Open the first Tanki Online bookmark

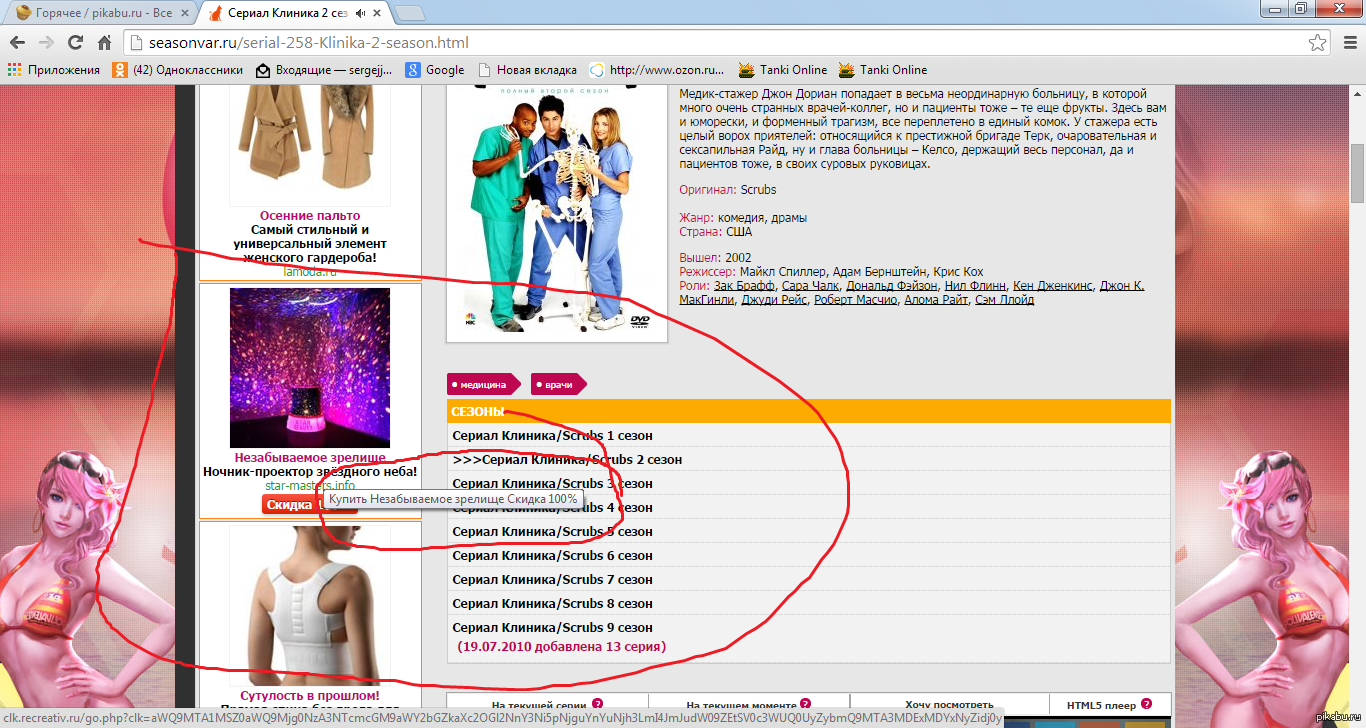pos(783,70)
